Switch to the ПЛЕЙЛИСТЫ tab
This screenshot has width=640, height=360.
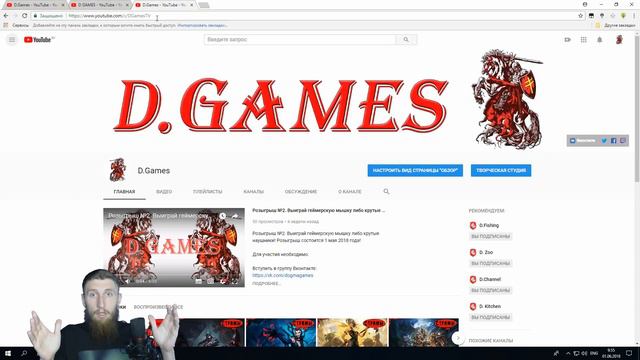[207, 191]
